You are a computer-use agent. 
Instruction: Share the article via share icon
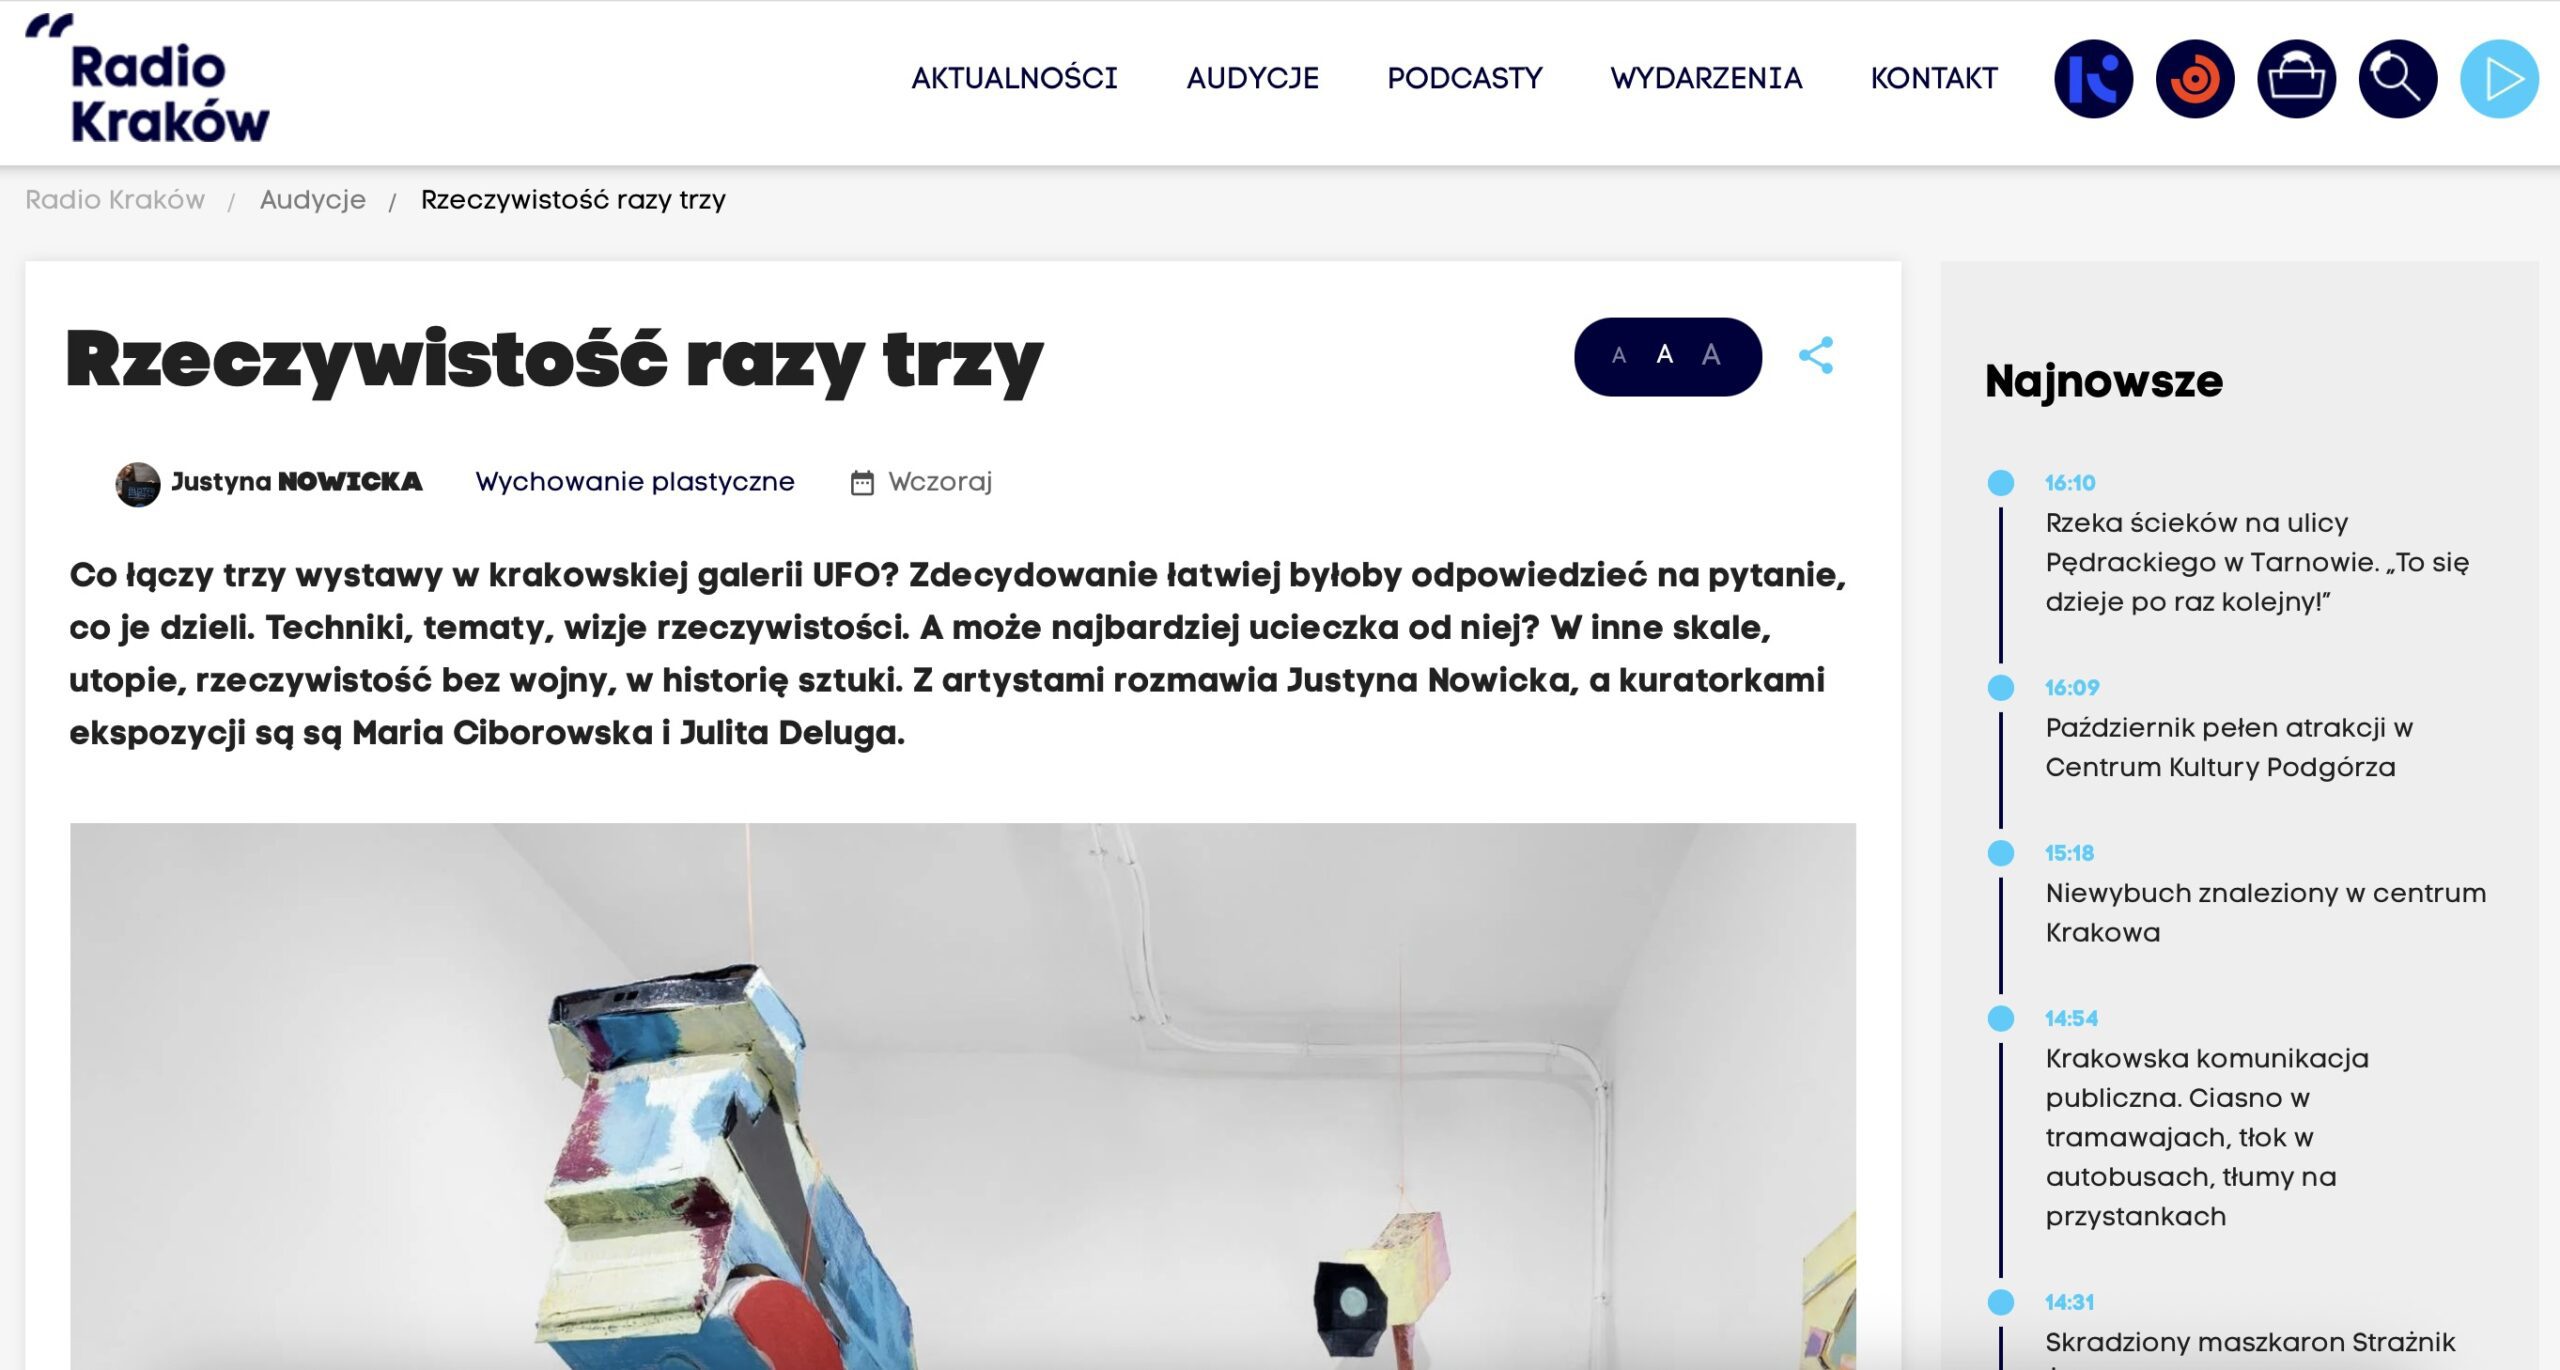pos(1816,355)
